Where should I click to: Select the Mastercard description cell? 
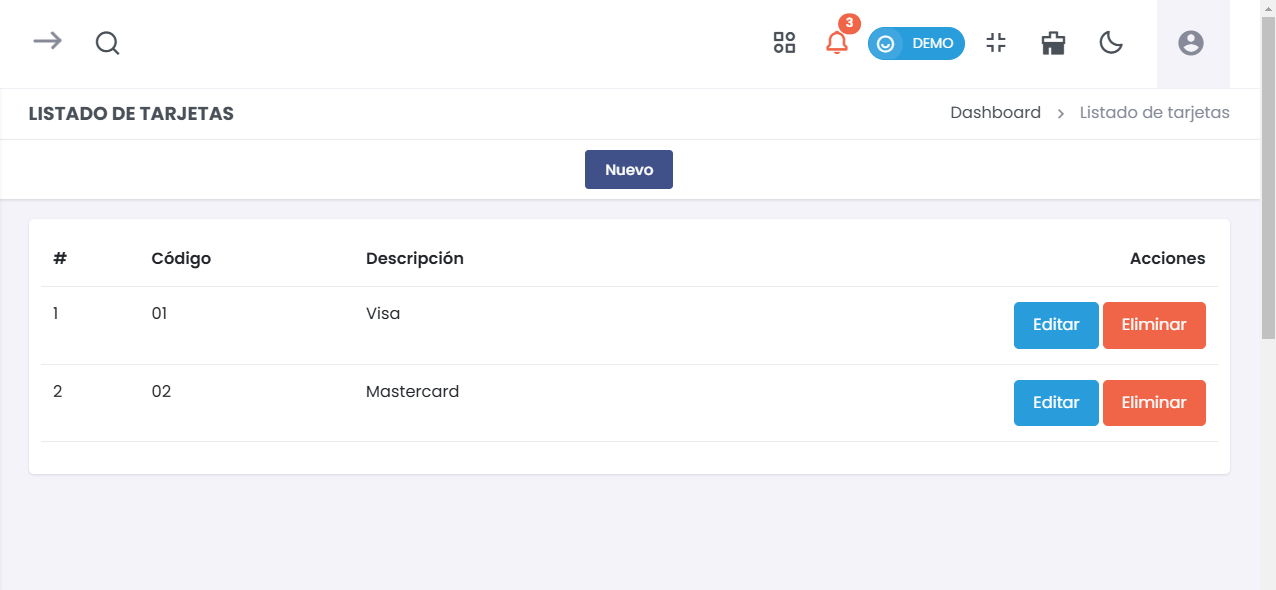click(x=412, y=392)
